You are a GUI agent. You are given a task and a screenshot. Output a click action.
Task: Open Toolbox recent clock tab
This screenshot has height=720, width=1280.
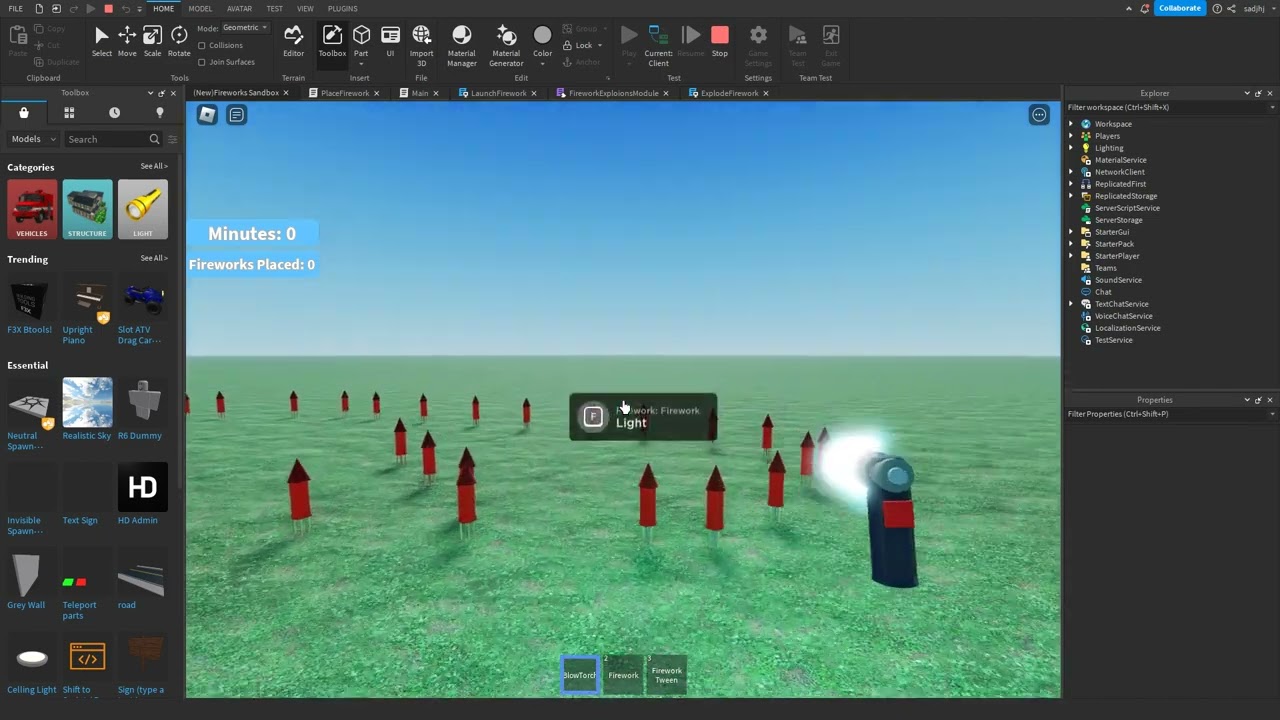(114, 112)
